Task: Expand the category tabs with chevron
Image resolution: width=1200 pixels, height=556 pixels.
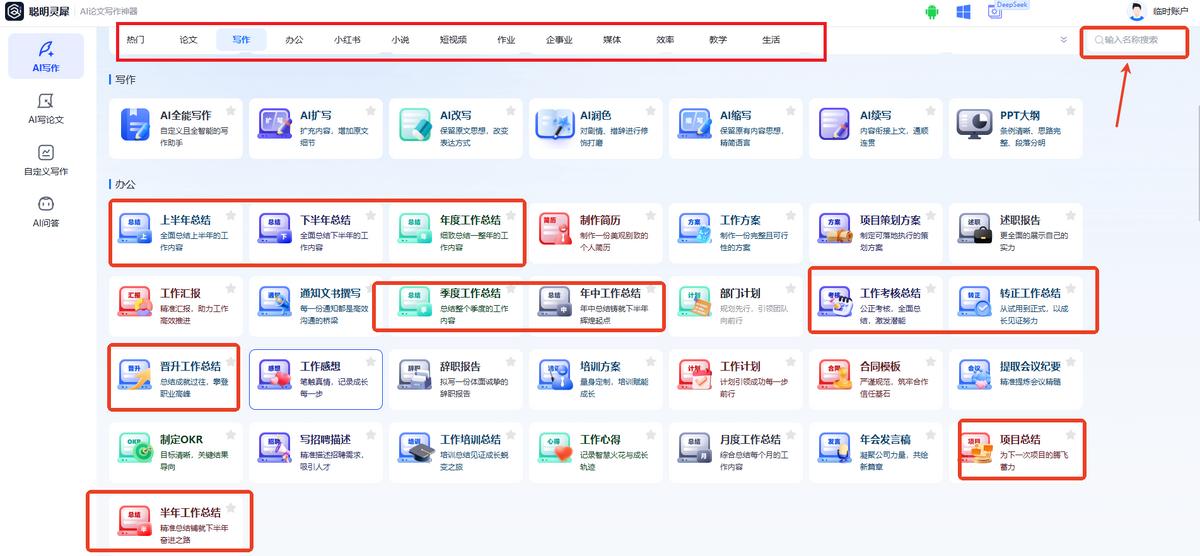Action: tap(1063, 40)
